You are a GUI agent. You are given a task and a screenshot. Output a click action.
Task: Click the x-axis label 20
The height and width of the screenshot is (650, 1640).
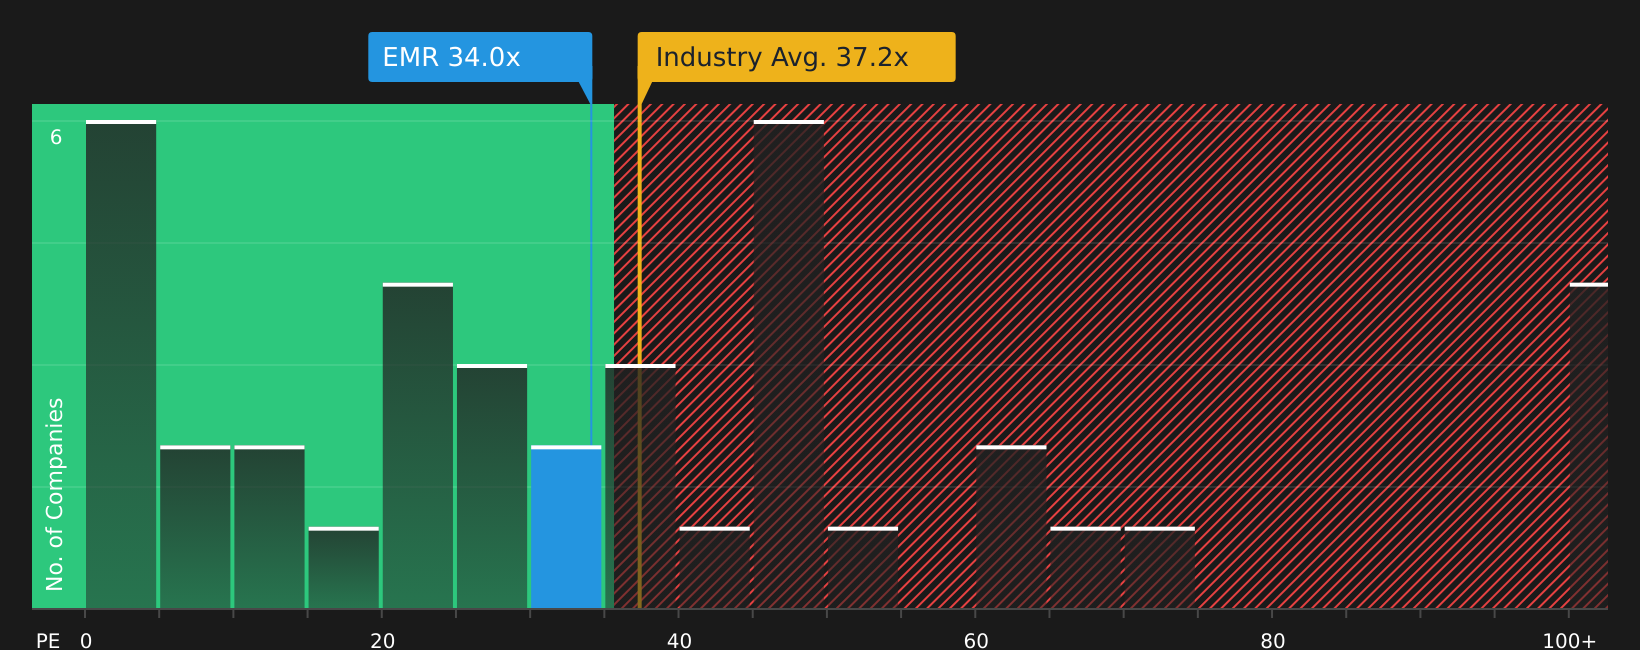point(383,641)
